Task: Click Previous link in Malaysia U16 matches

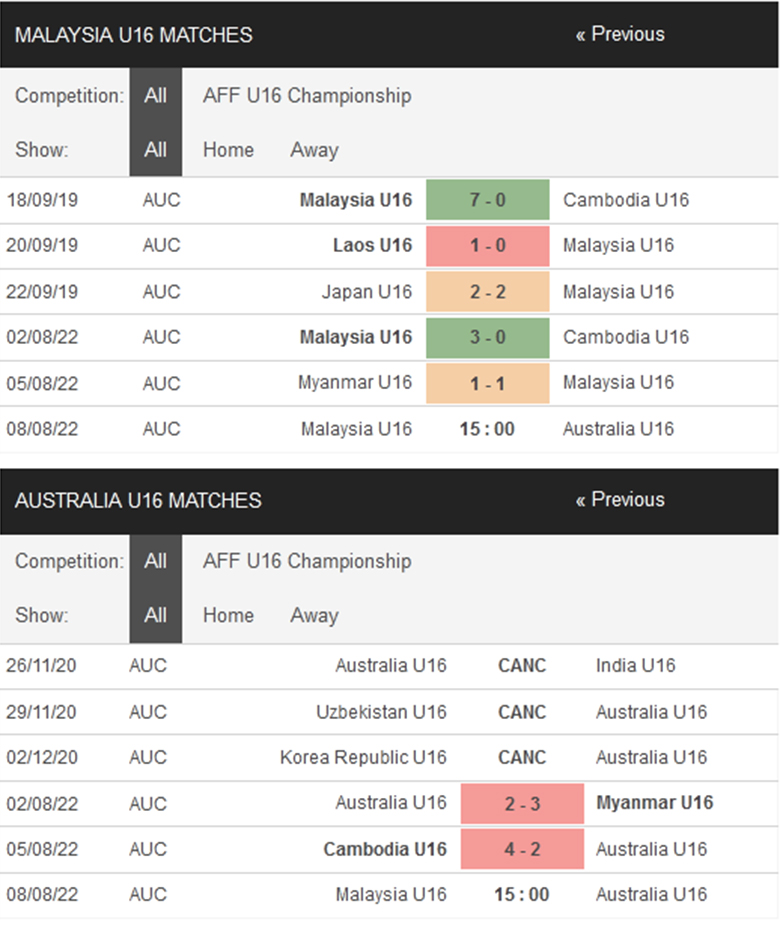Action: tap(619, 34)
